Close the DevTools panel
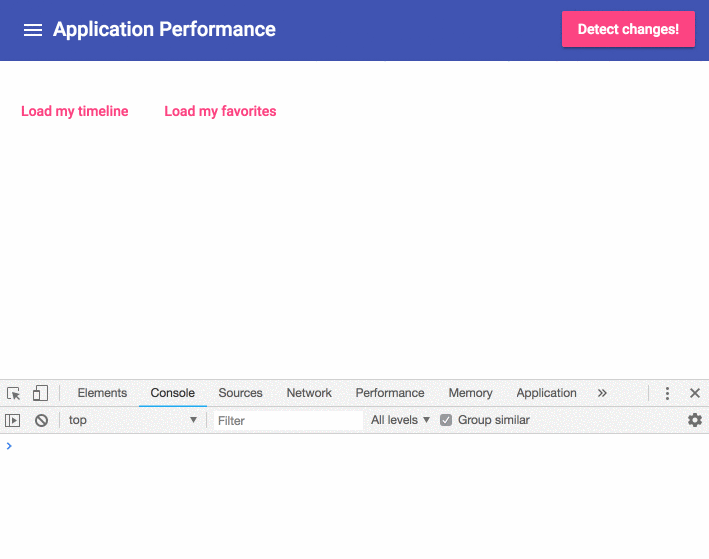The image size is (709, 559). [695, 393]
